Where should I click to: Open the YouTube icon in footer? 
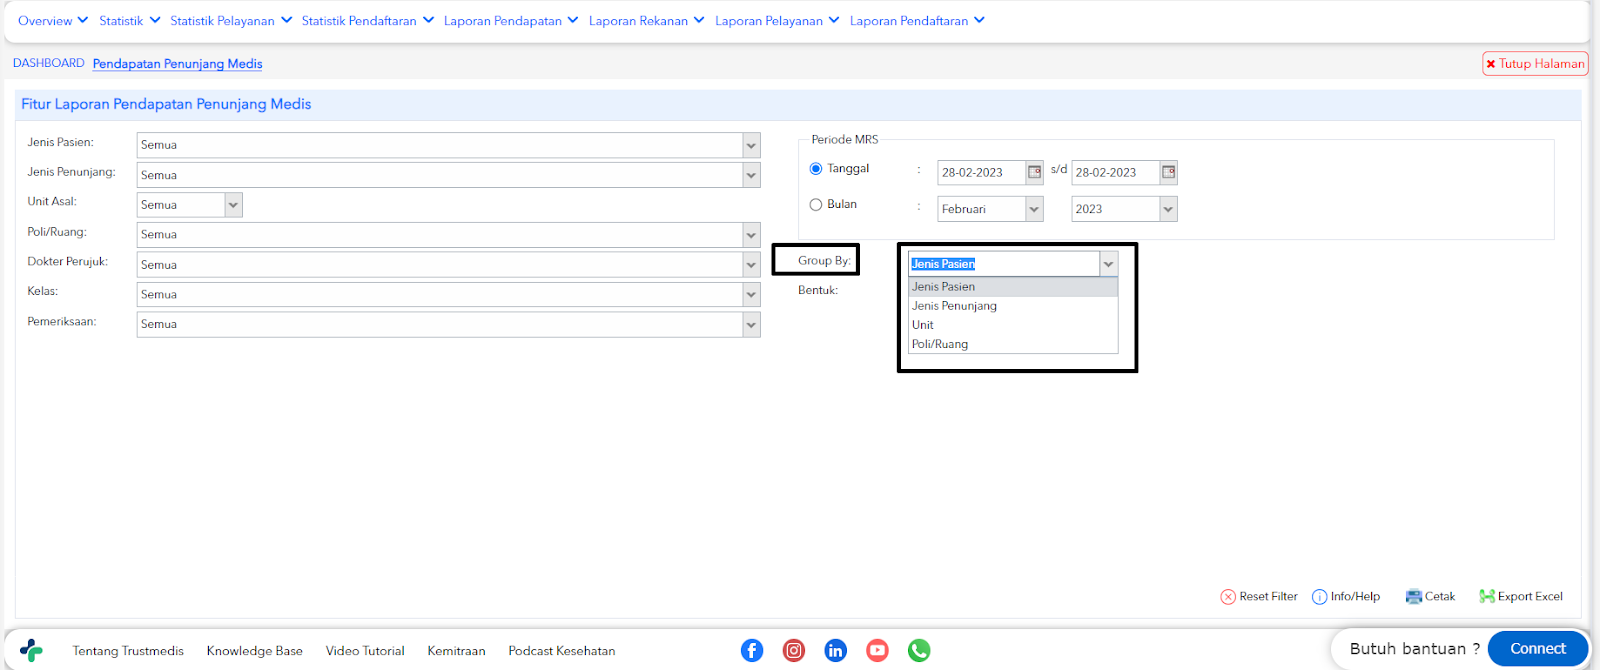click(x=877, y=650)
